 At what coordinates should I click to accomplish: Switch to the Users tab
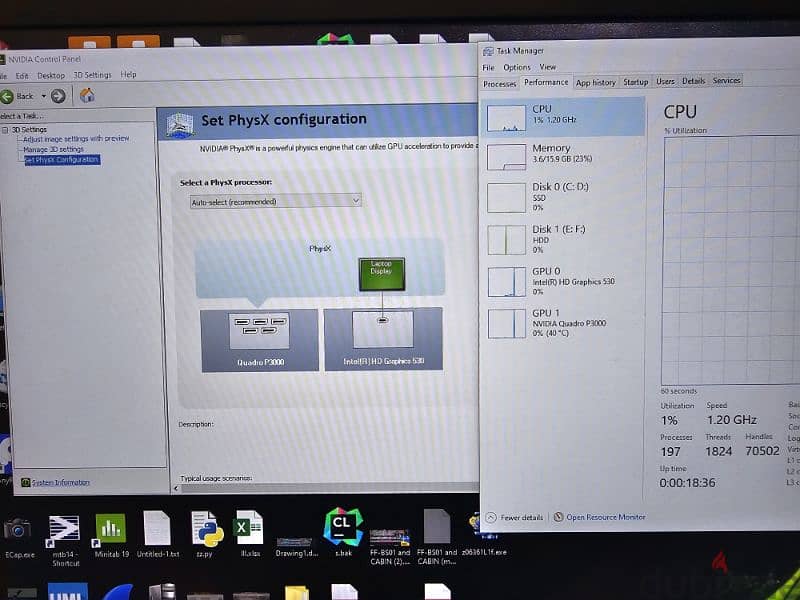[665, 81]
